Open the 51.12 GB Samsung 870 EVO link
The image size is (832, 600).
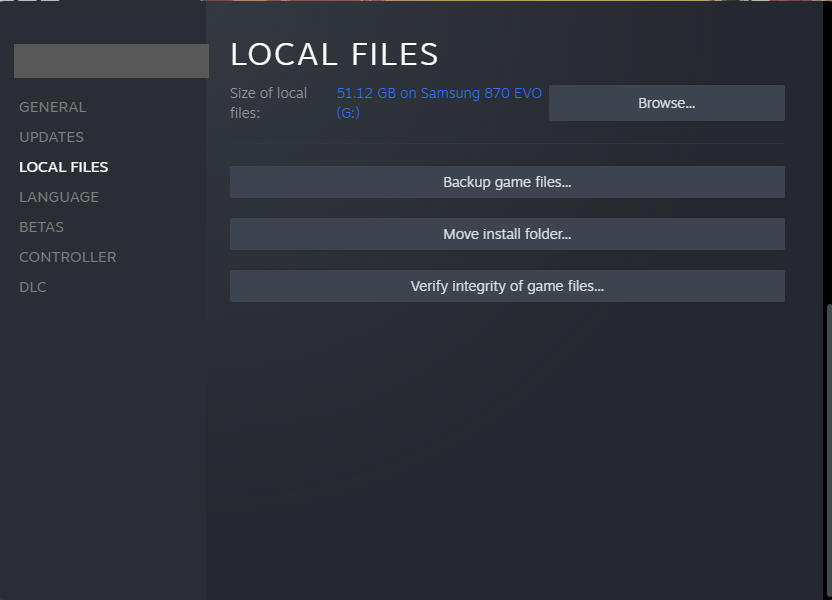439,103
